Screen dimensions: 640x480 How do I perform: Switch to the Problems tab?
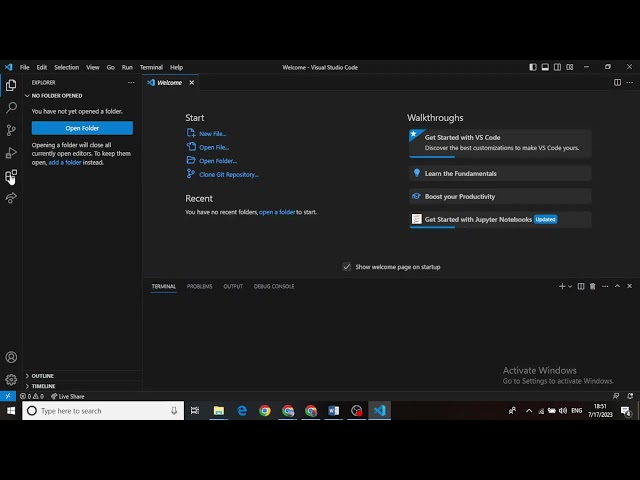coord(200,286)
